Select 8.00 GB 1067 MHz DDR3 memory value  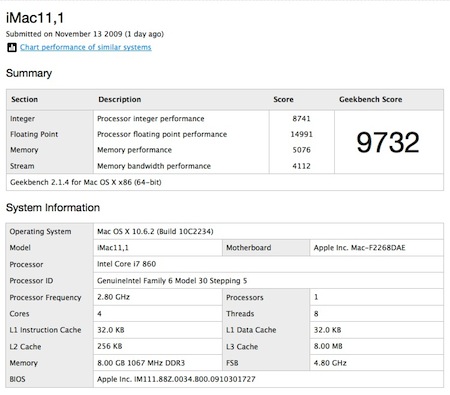click(x=141, y=363)
